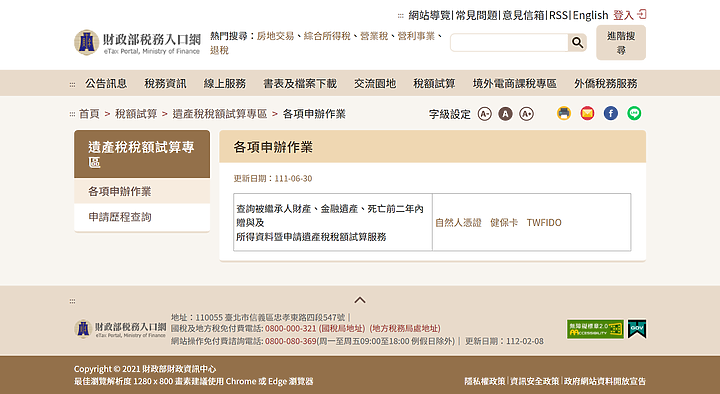This screenshot has height=394, width=720.
Task: Open 常見問題 FAQ link
Action: click(477, 15)
